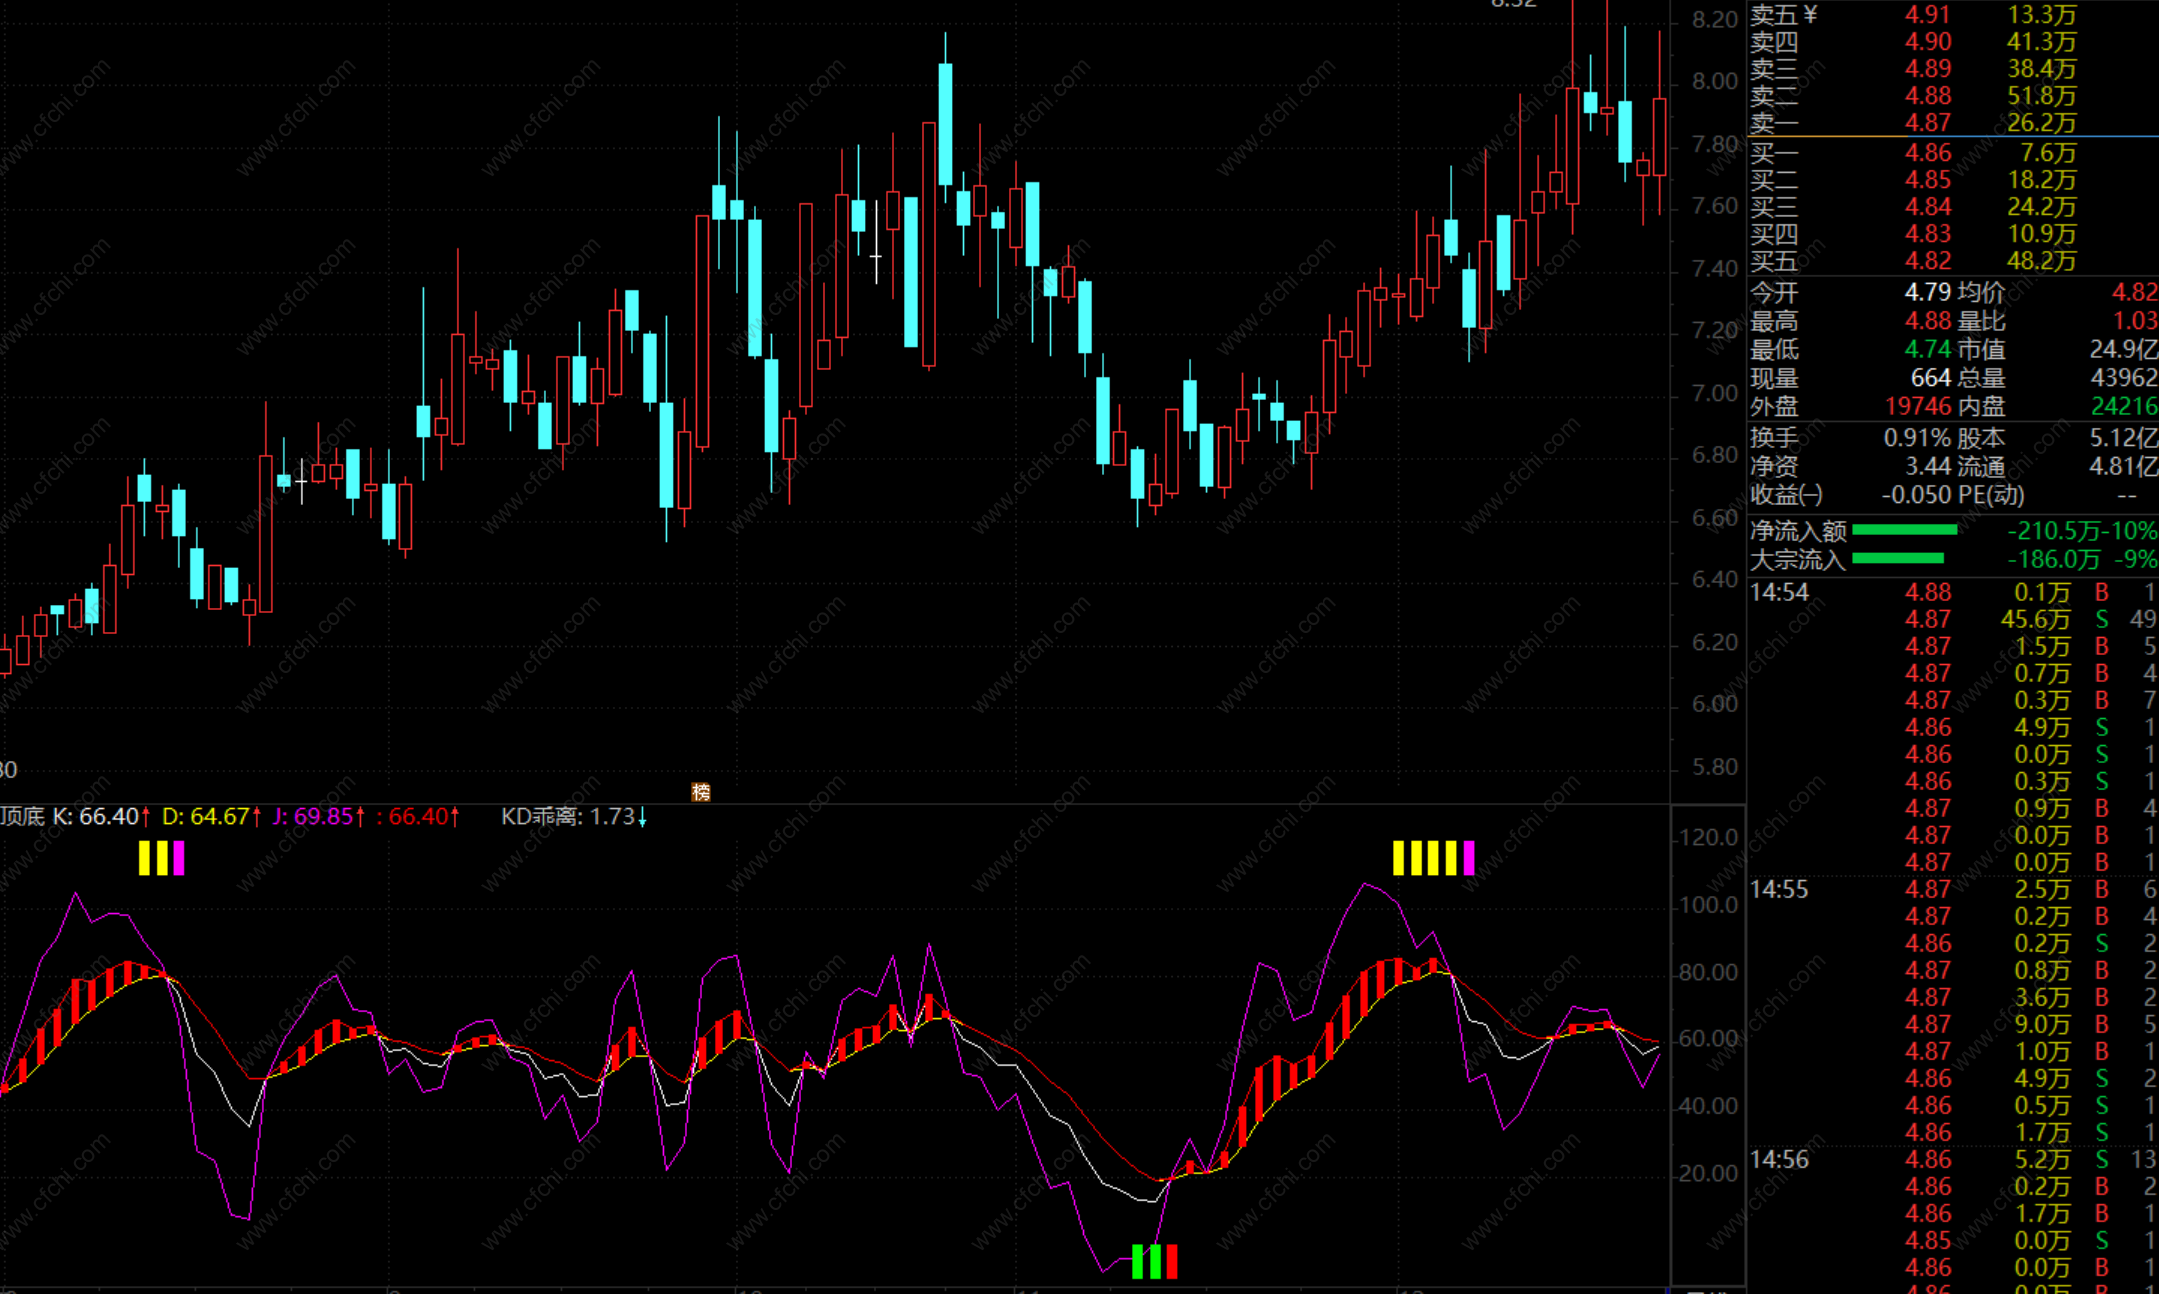The height and width of the screenshot is (1294, 2159).
Task: Click the 14:55 trade time entry
Action: [x=1779, y=889]
